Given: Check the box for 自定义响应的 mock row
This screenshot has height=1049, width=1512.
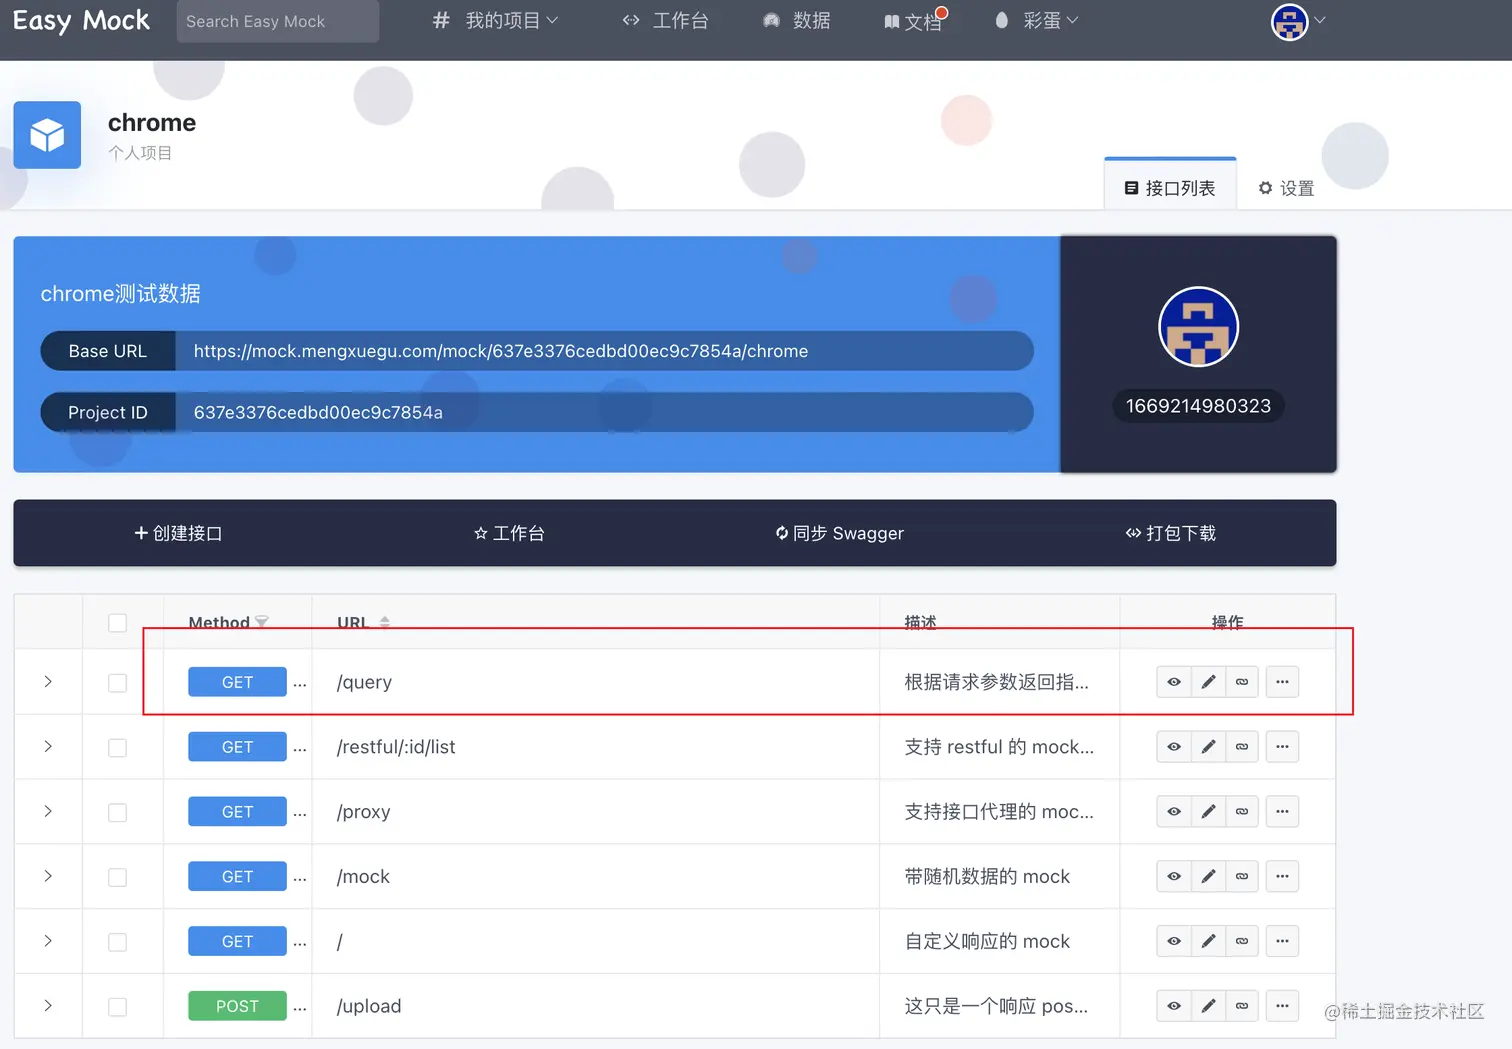Looking at the screenshot, I should 117,942.
